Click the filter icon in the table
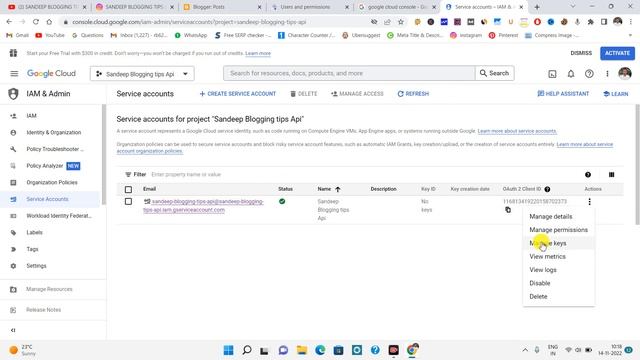This screenshot has height=360, width=640. 128,175
